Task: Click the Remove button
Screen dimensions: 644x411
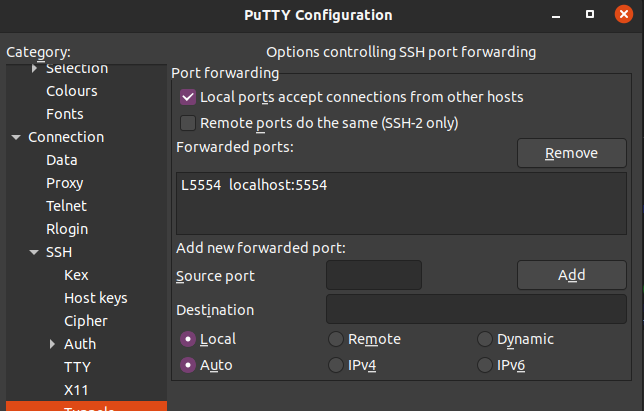Action: [x=572, y=153]
